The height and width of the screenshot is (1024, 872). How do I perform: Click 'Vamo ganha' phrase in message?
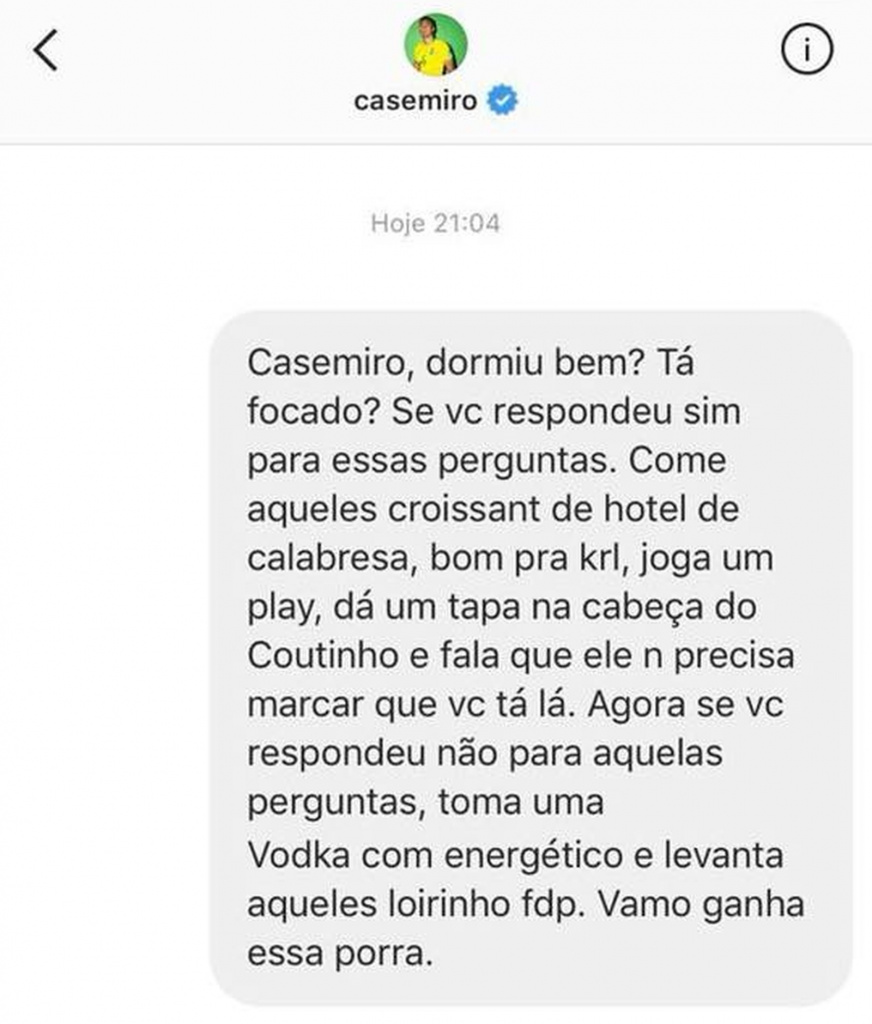point(701,905)
